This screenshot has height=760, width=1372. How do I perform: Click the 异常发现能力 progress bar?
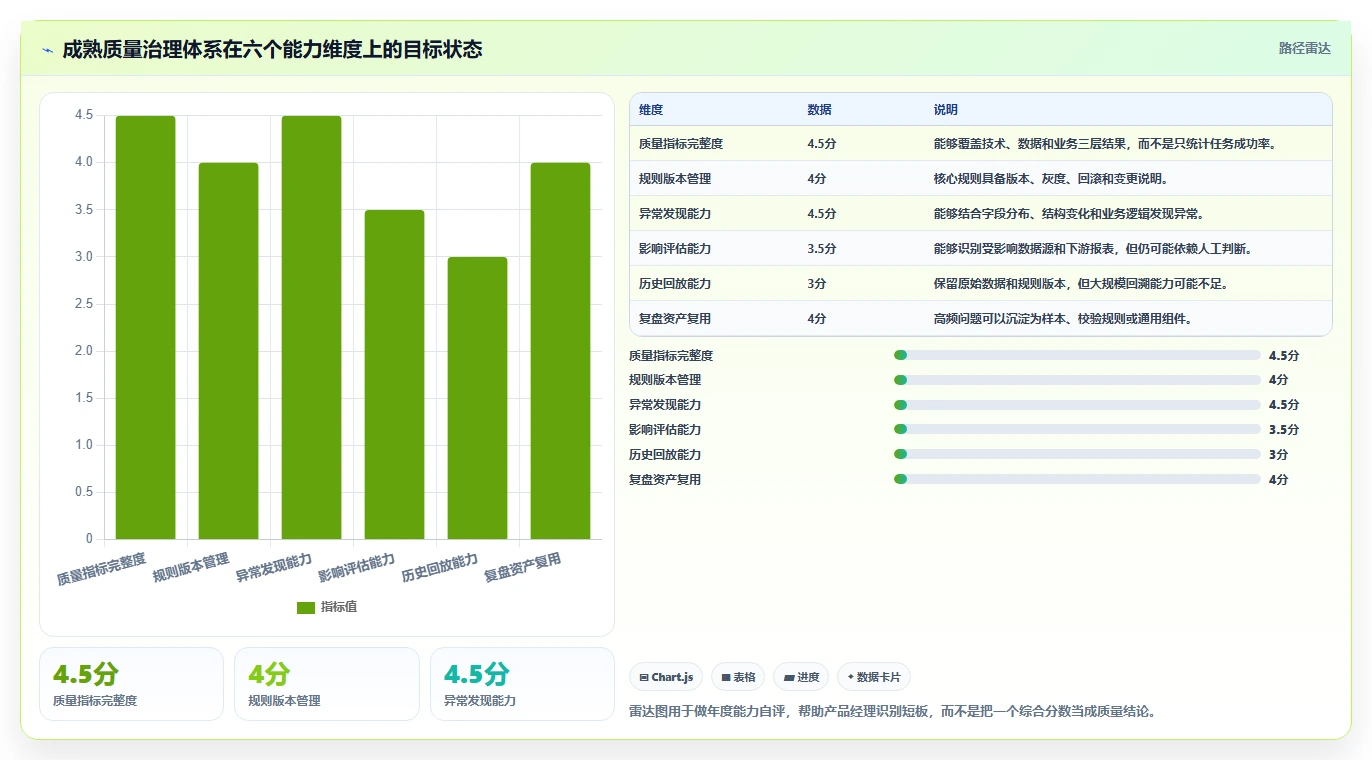(1077, 405)
